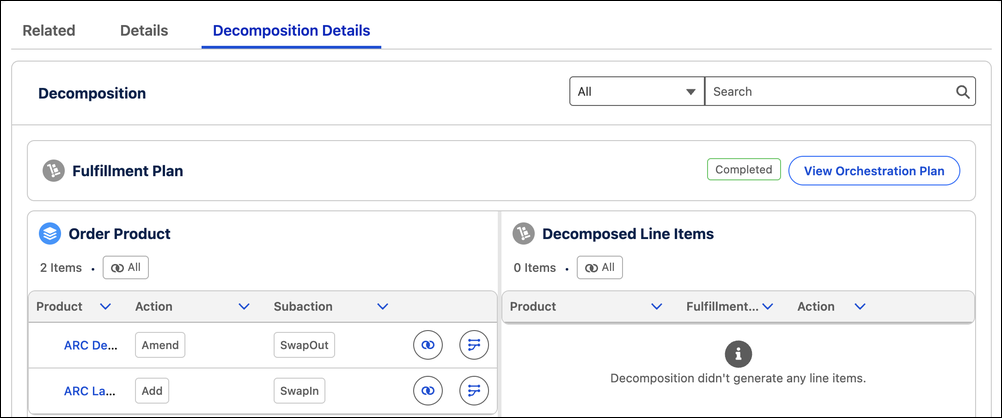Viewport: 1002px width, 418px height.
Task: Open the ARC De... product link
Action: (91, 345)
